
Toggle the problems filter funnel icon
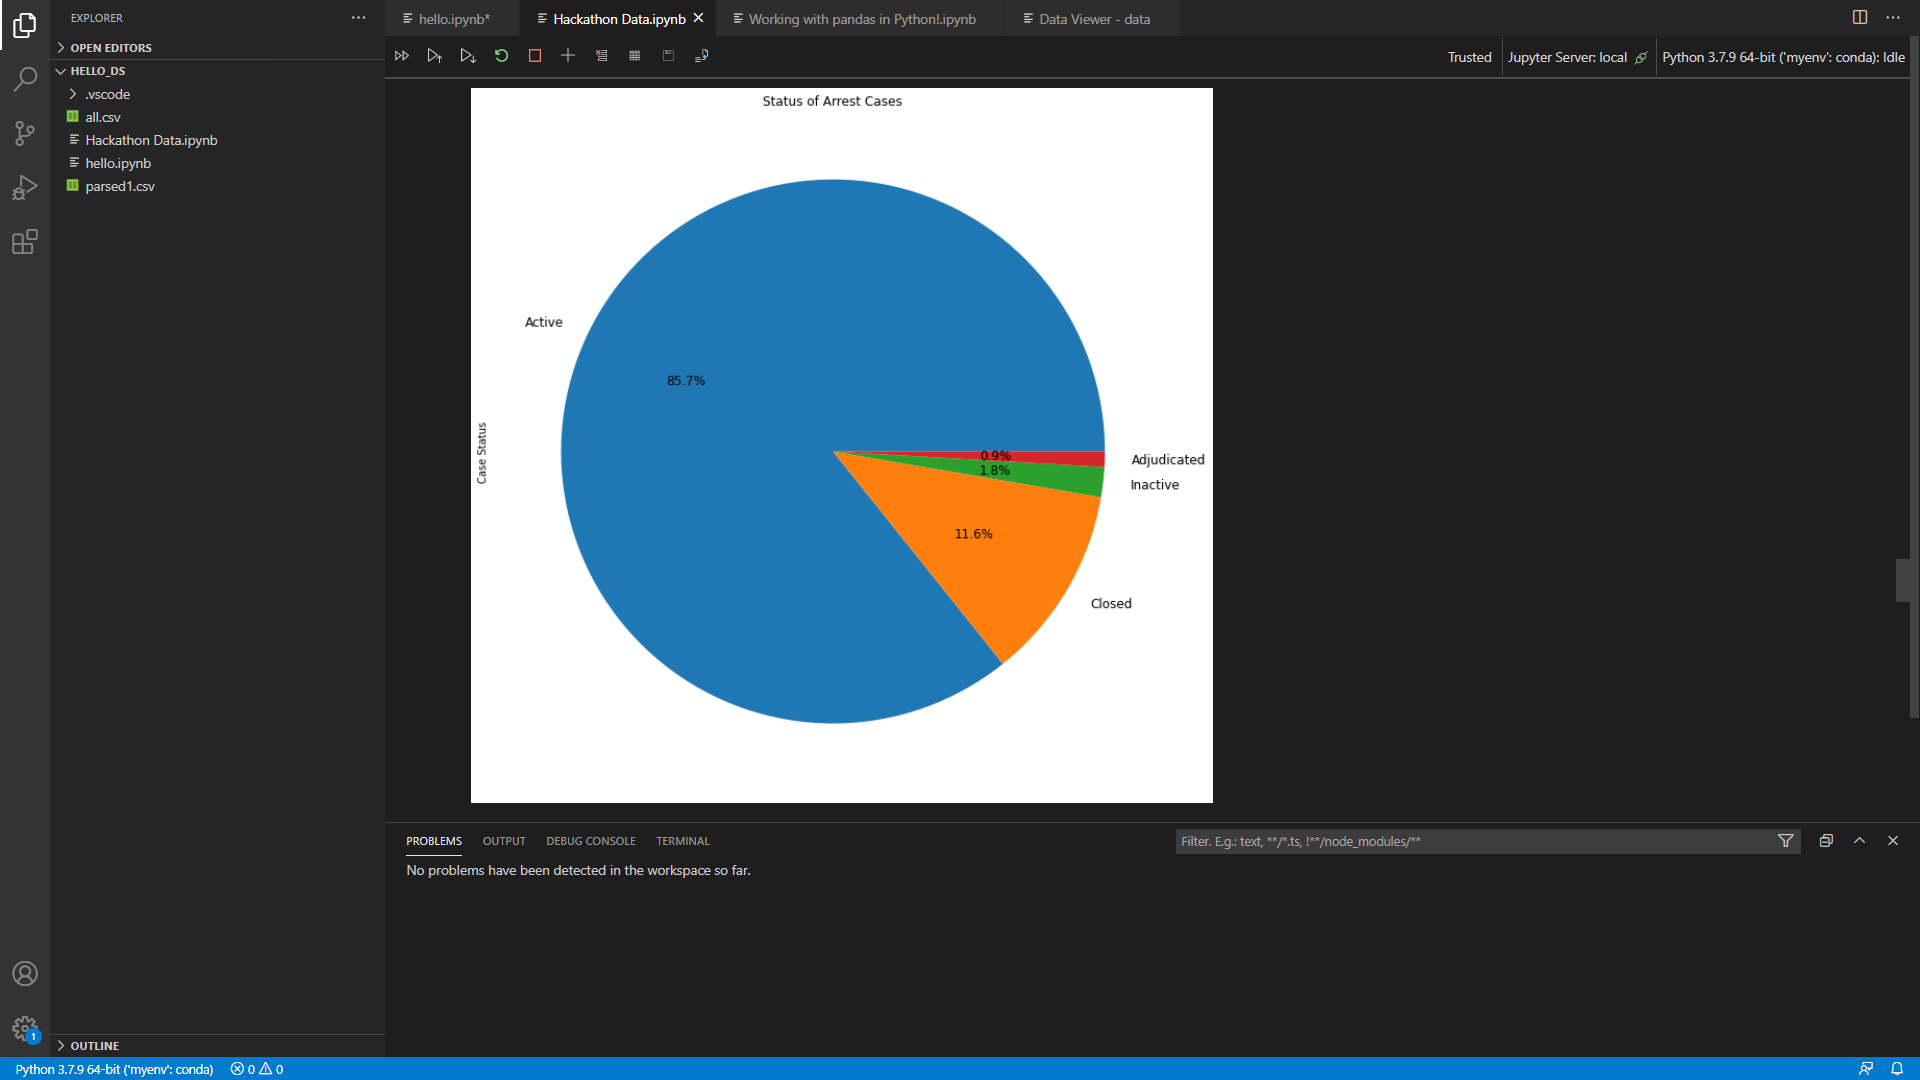click(1786, 841)
